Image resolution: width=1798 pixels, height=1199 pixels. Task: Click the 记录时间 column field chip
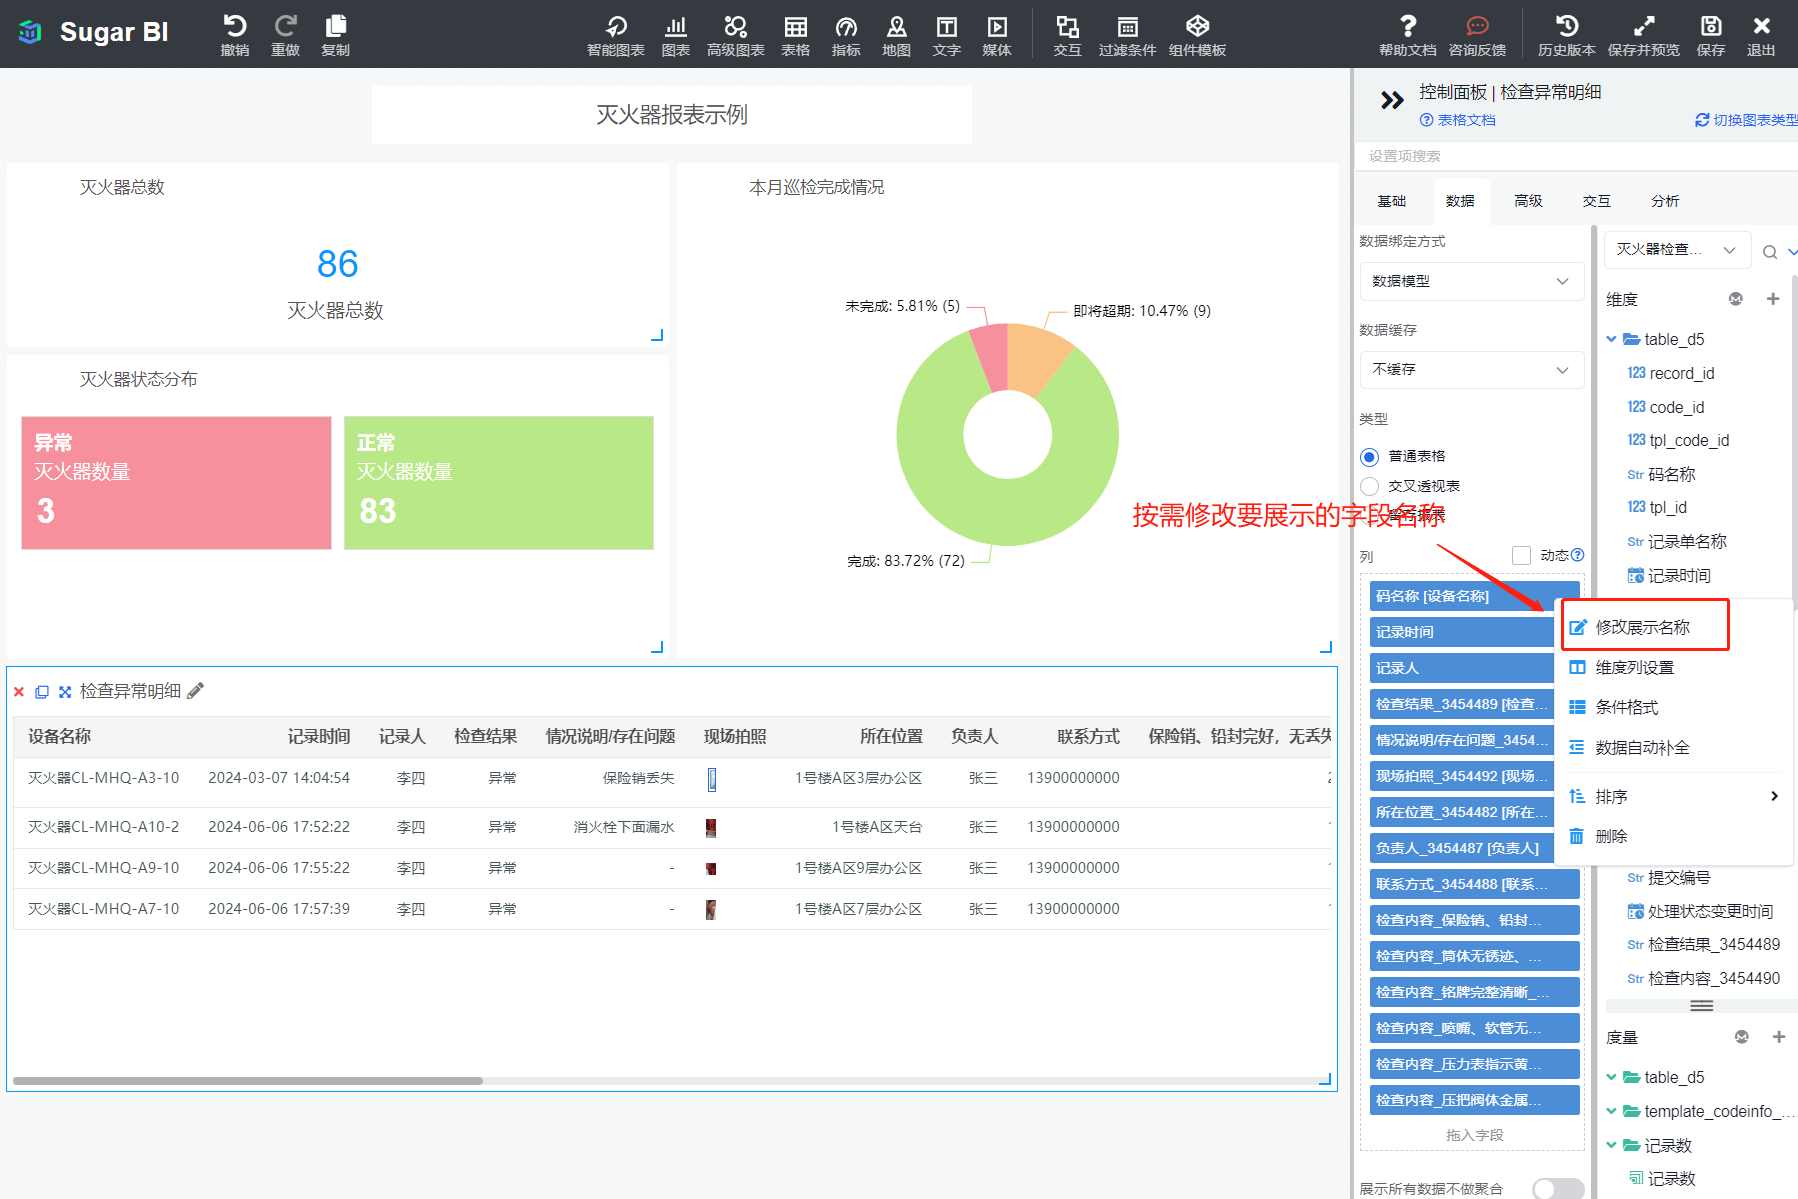click(x=1461, y=632)
